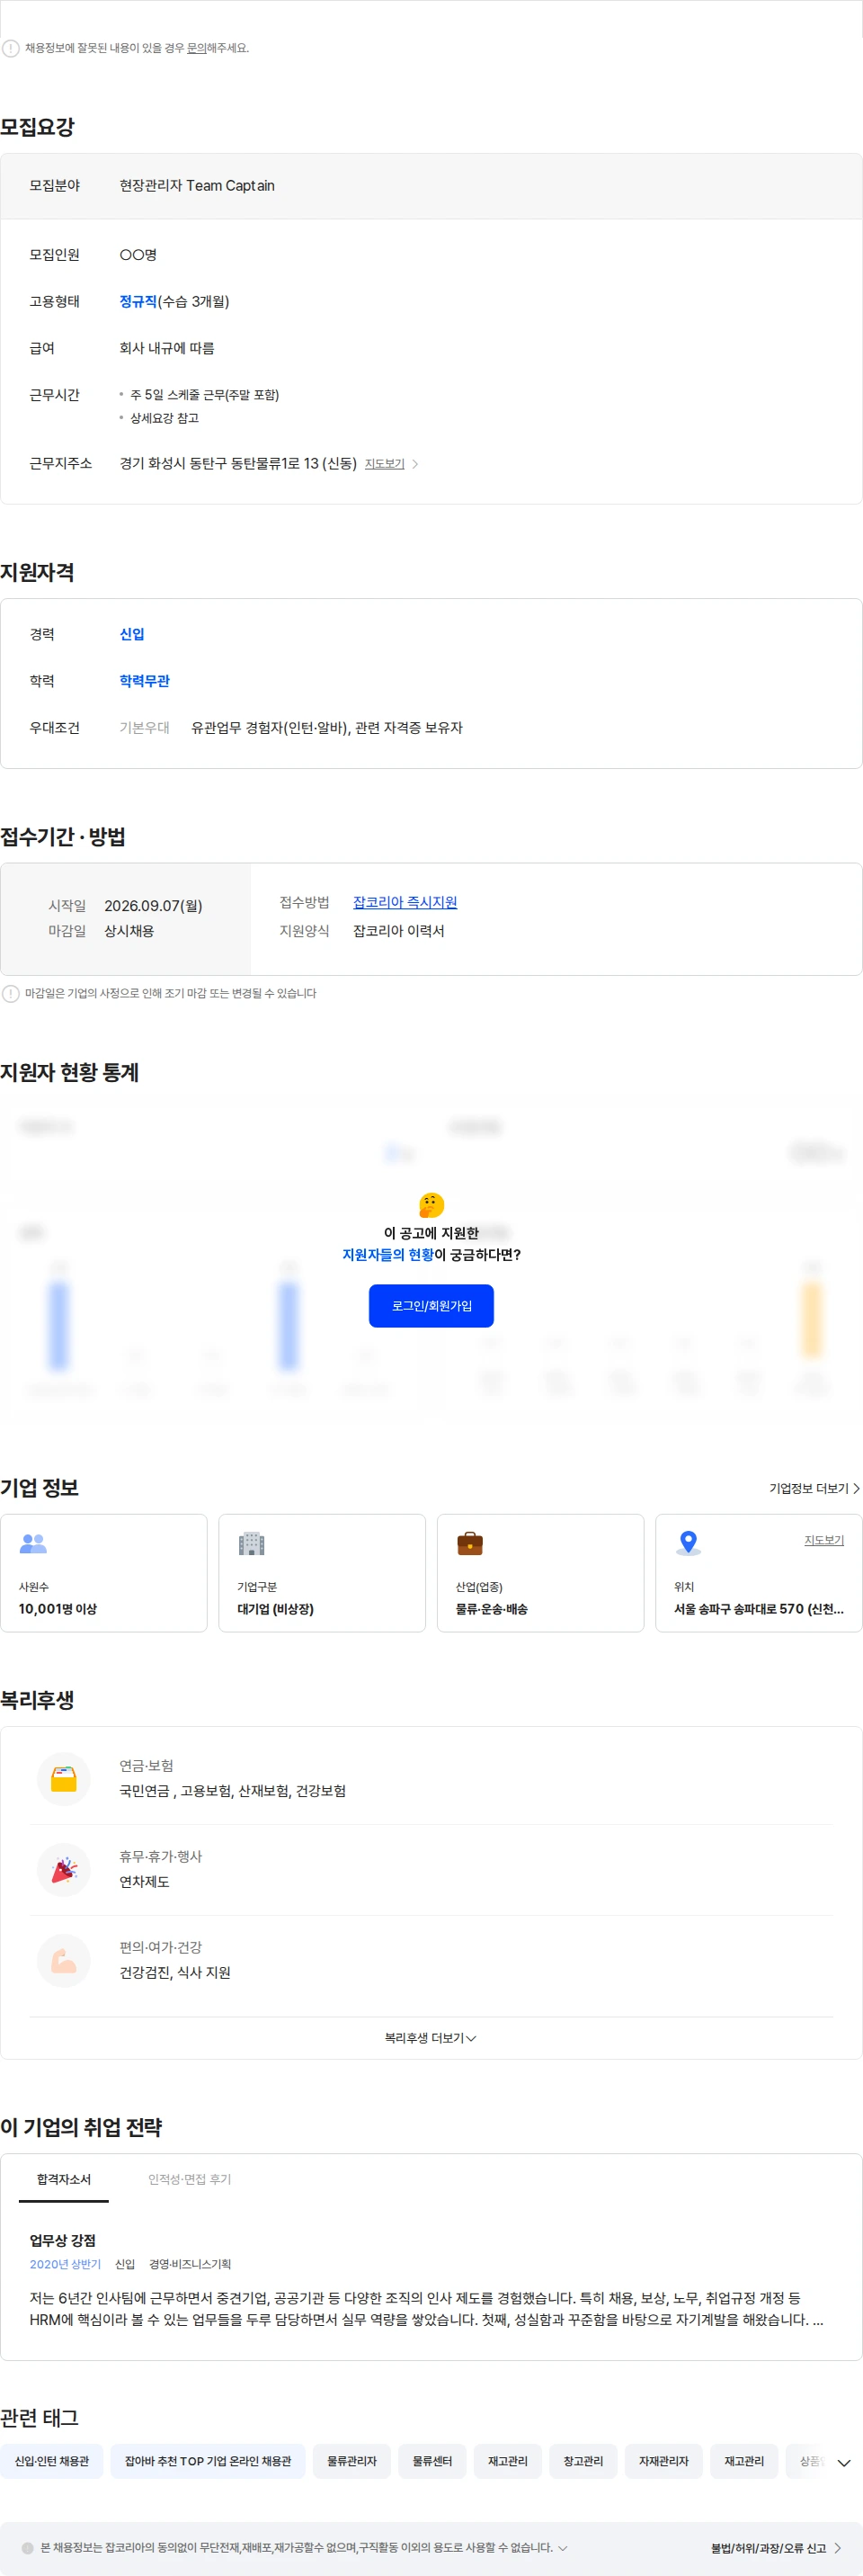Select the 물류관리자 tag
The image size is (863, 2576).
[352, 2461]
